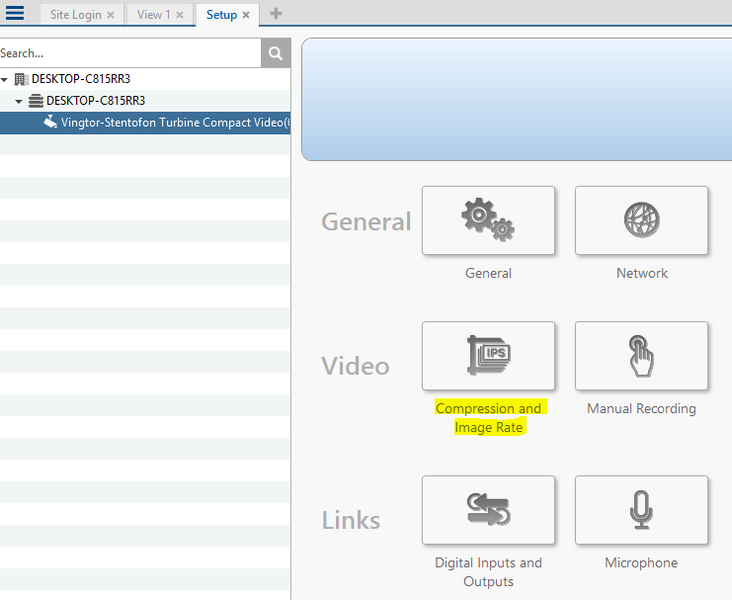
Task: Collapse the top DESKTOP-C815RR3 site node
Action: point(5,79)
